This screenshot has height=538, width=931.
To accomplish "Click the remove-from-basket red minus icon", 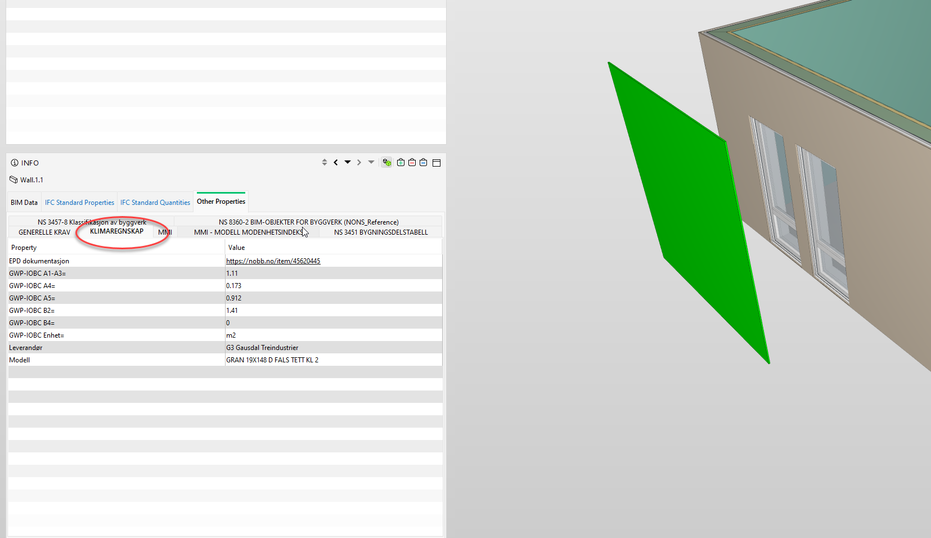I will [x=412, y=162].
